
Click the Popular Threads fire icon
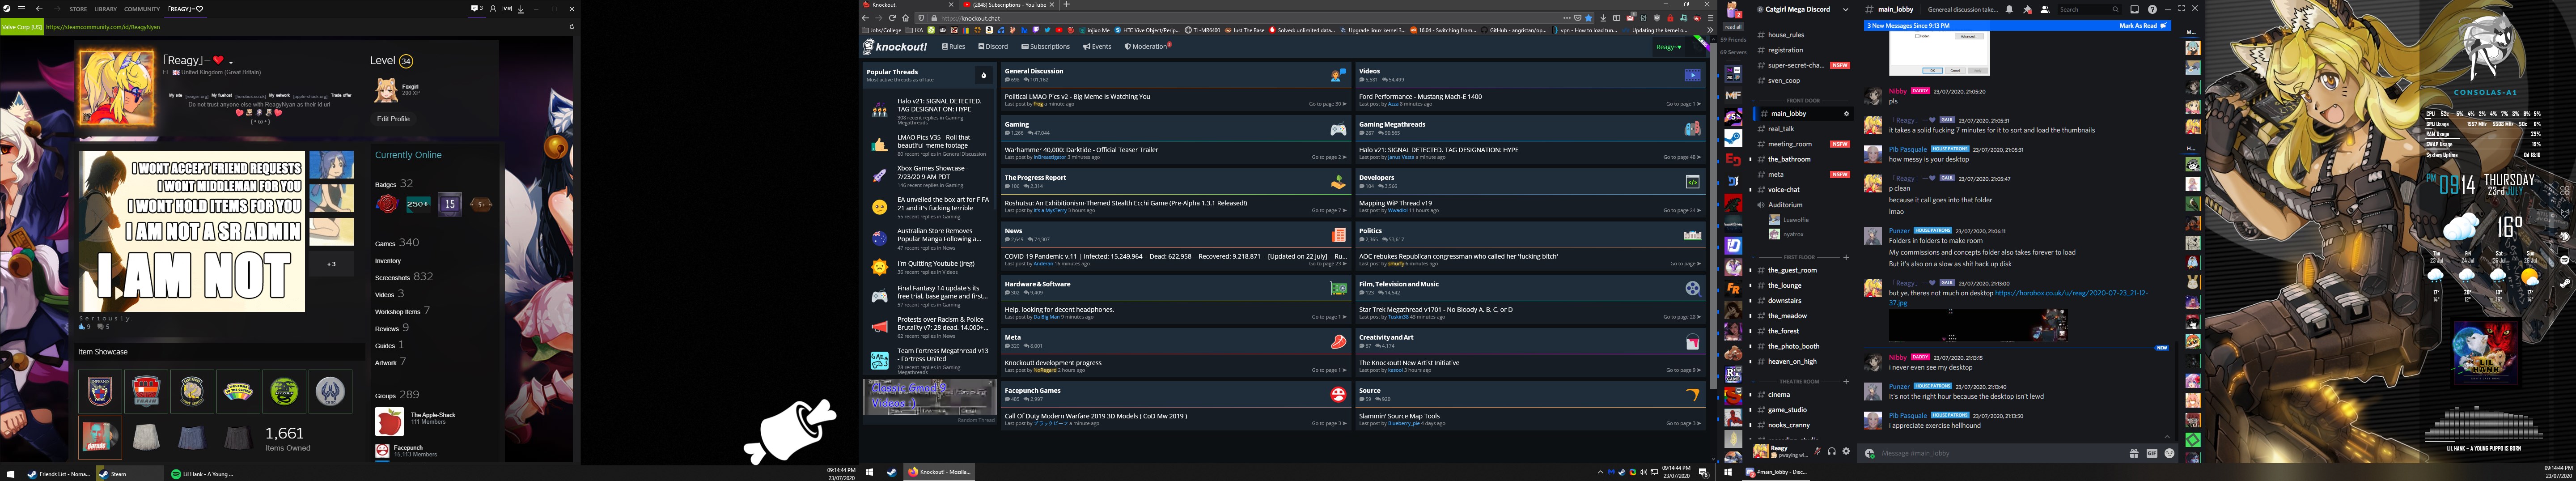pos(984,75)
